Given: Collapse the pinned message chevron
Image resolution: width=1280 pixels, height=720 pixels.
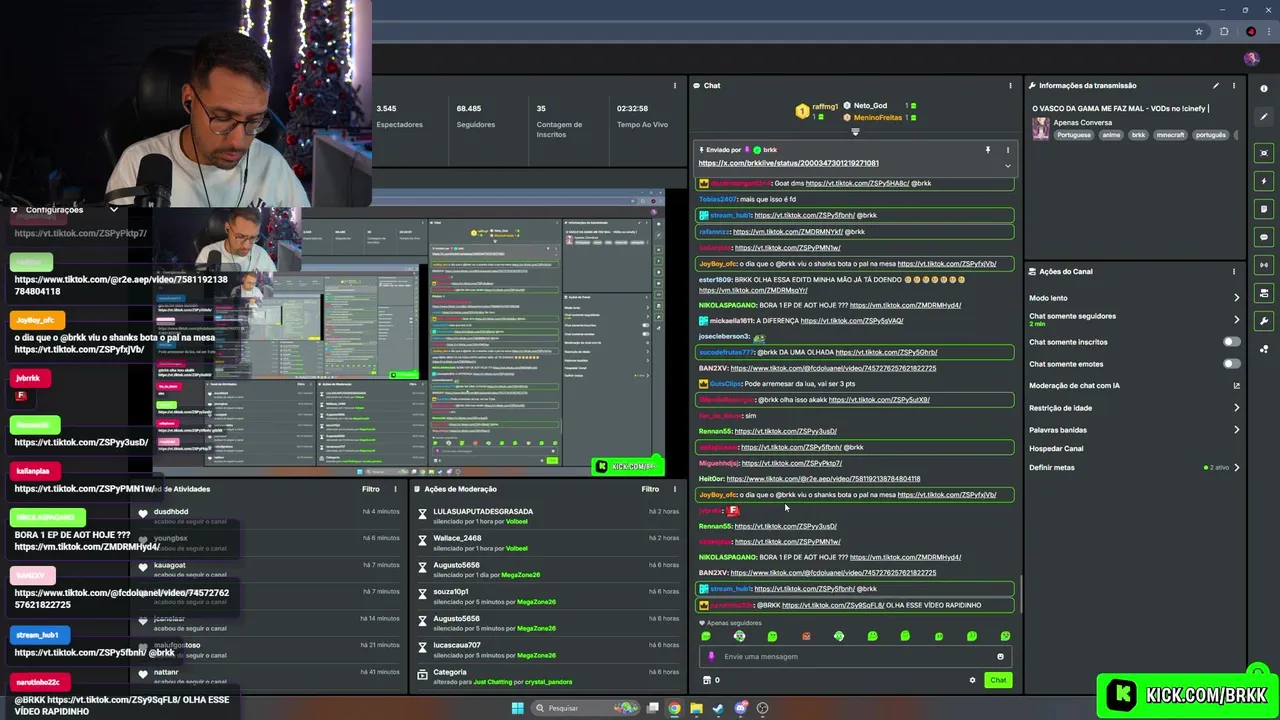Looking at the screenshot, I should (x=1007, y=165).
